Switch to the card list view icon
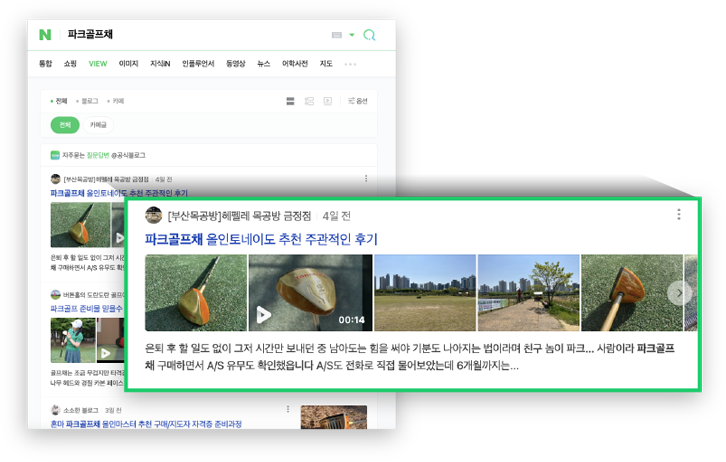The width and height of the screenshot is (726, 462). 290,101
